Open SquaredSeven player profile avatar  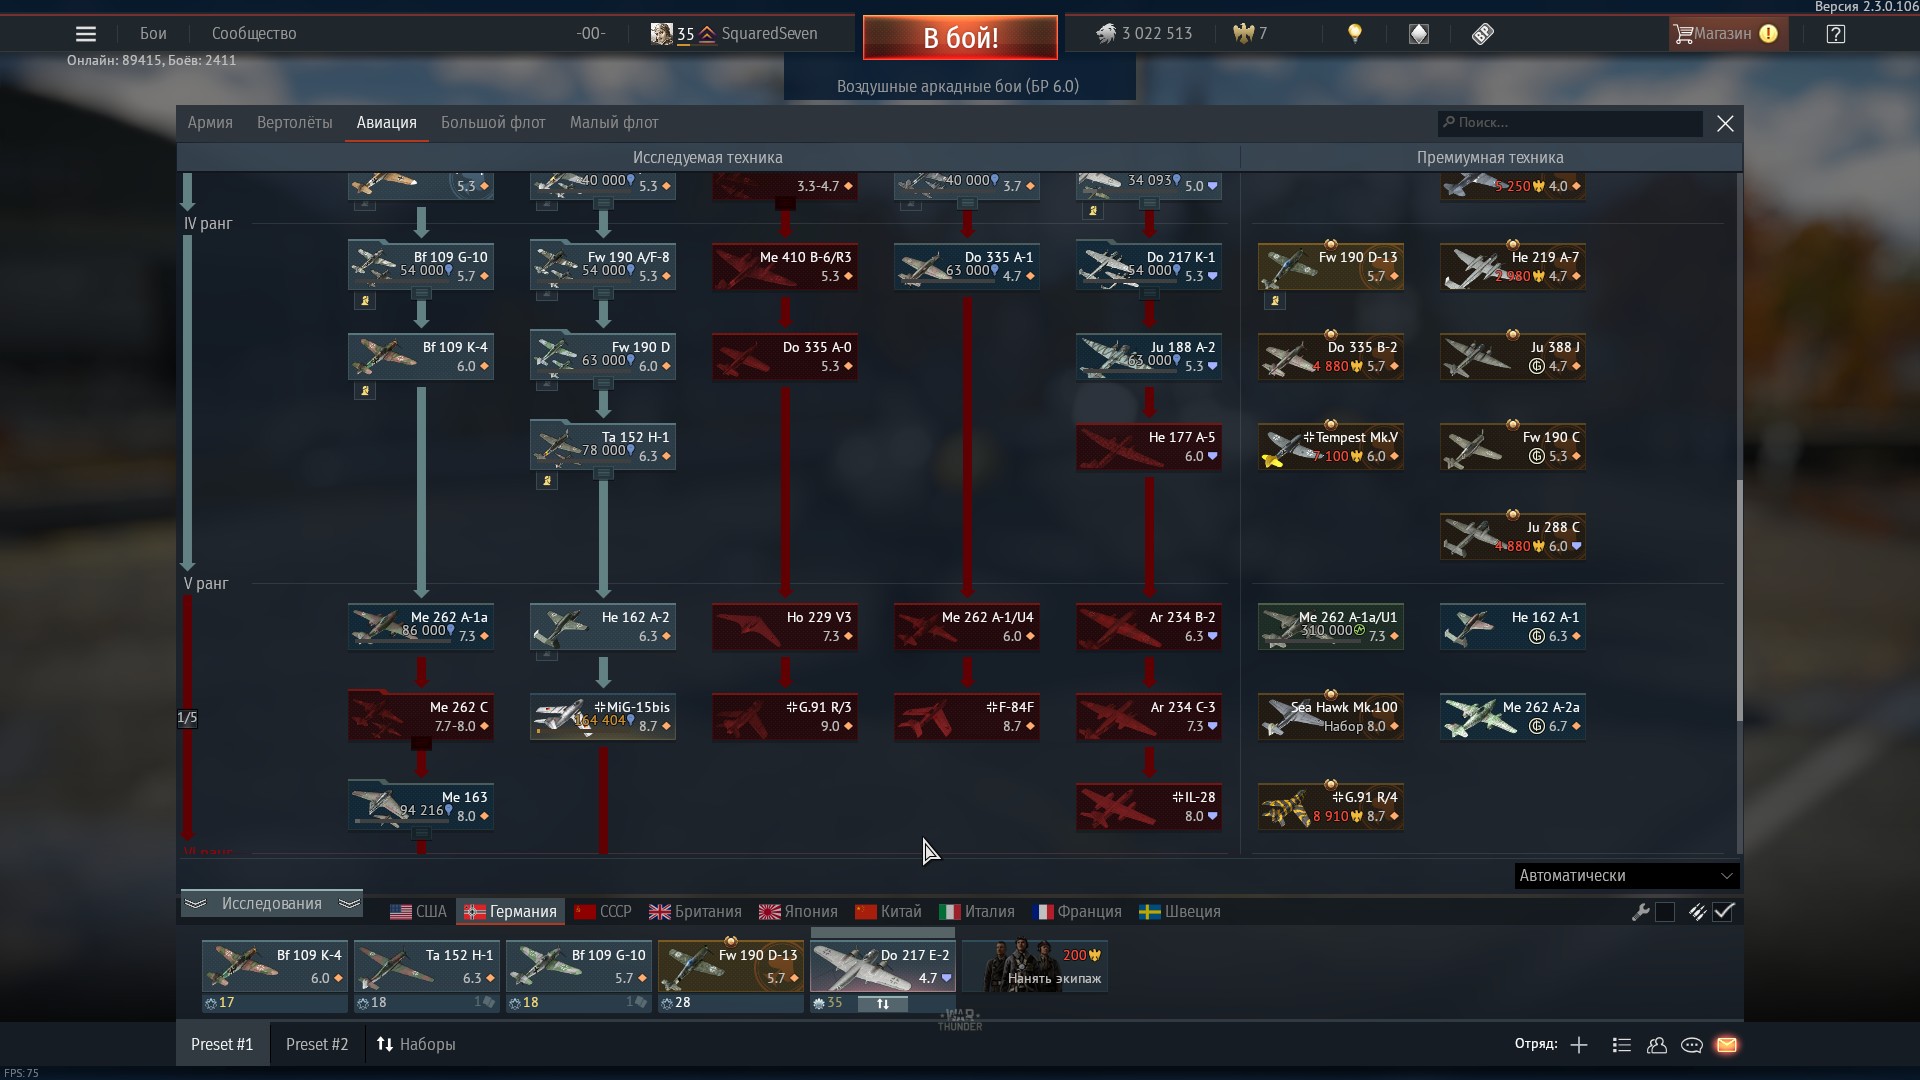(x=661, y=34)
